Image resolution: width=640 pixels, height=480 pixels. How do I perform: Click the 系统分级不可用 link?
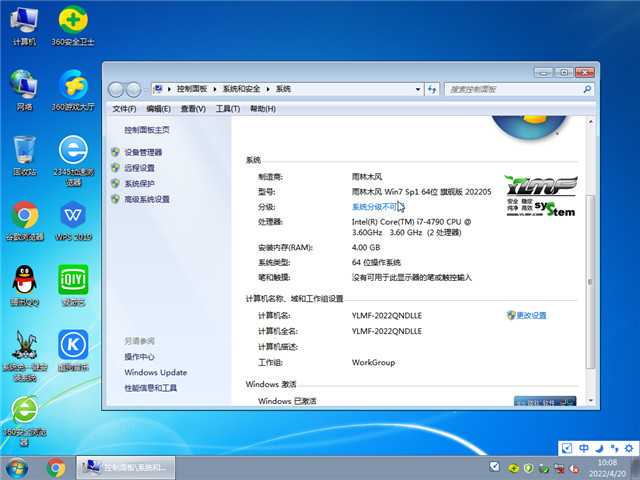(x=377, y=207)
